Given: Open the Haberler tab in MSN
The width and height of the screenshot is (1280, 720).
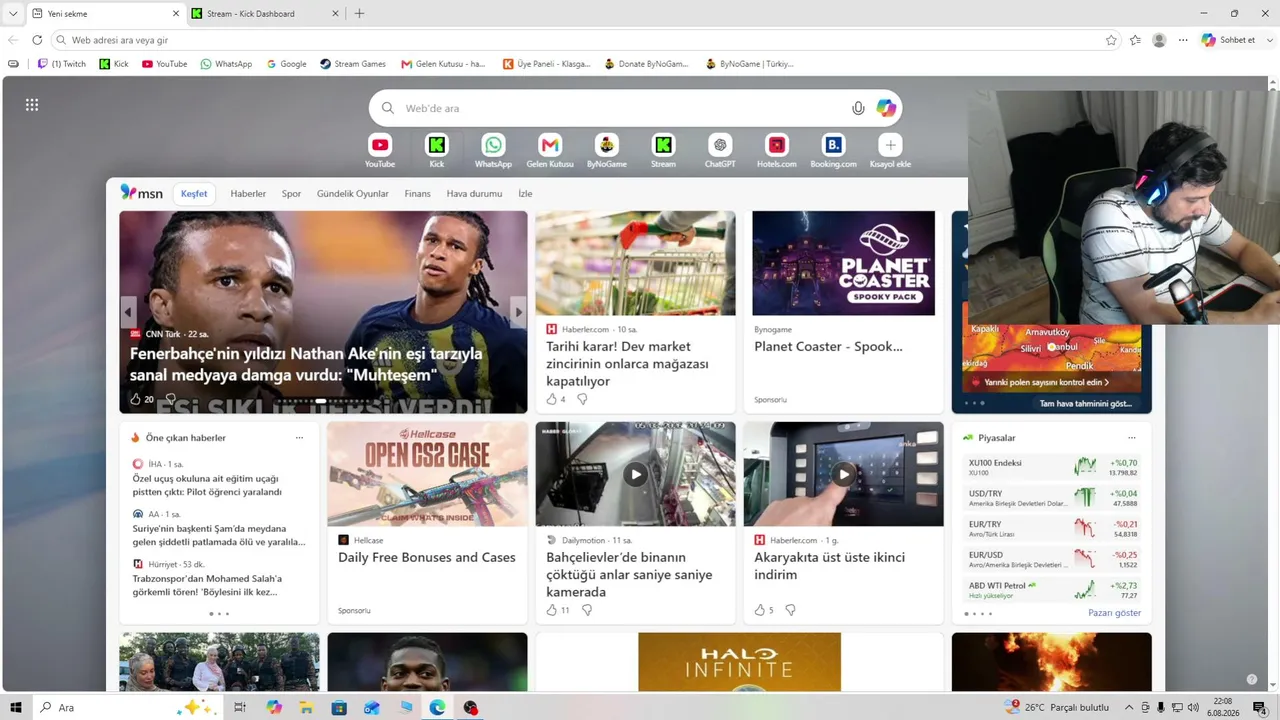Looking at the screenshot, I should pos(248,193).
